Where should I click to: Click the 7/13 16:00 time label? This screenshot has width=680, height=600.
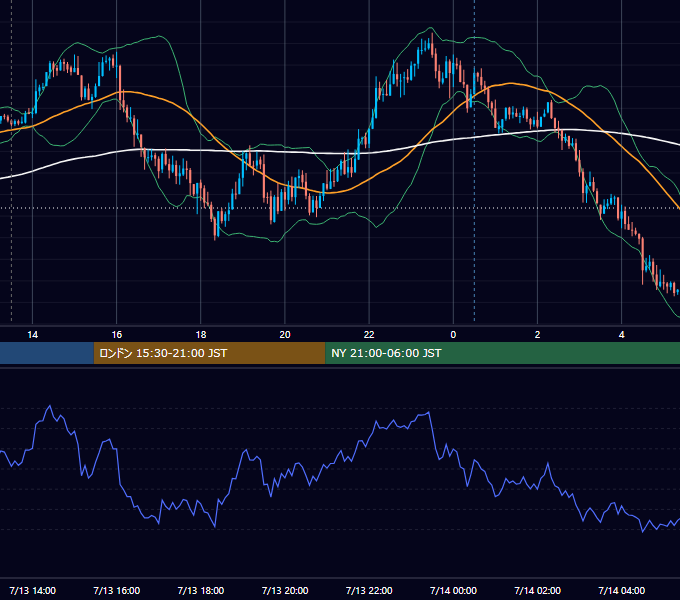117,590
